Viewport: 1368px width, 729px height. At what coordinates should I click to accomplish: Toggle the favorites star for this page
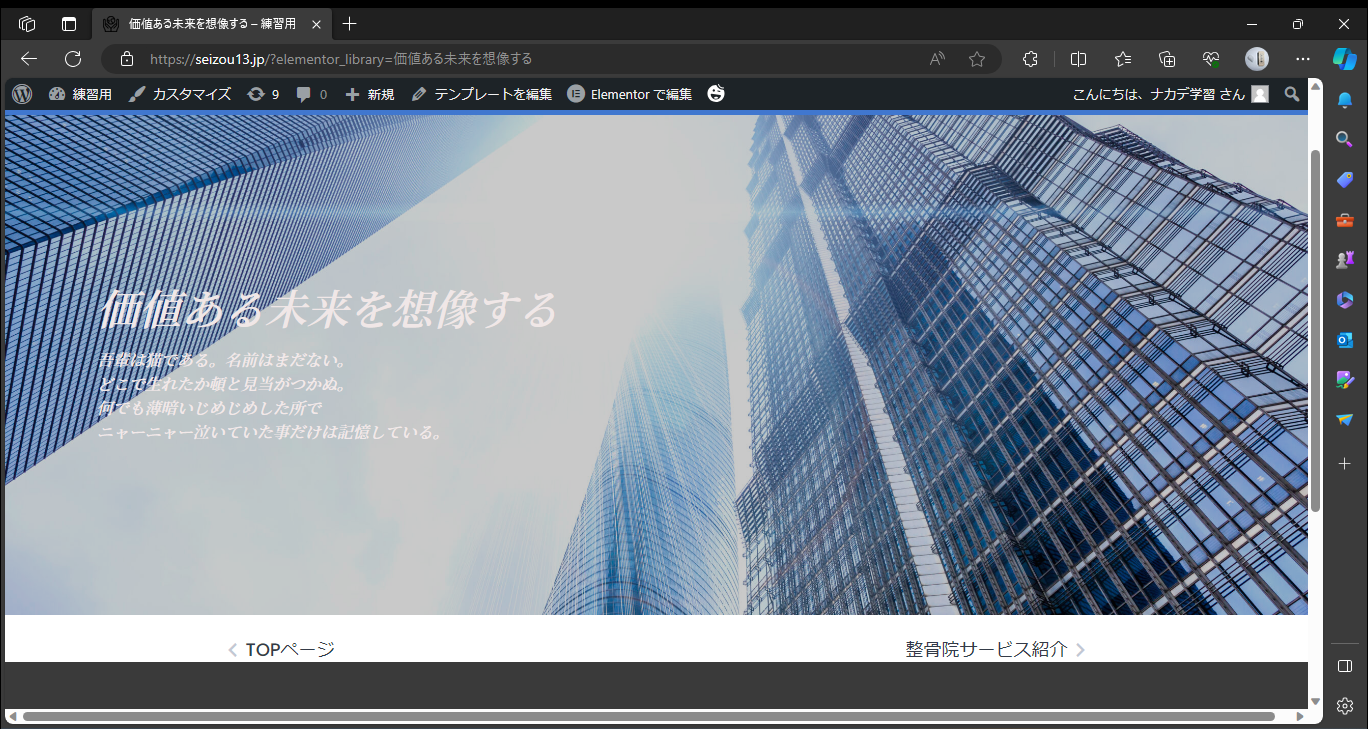[977, 59]
